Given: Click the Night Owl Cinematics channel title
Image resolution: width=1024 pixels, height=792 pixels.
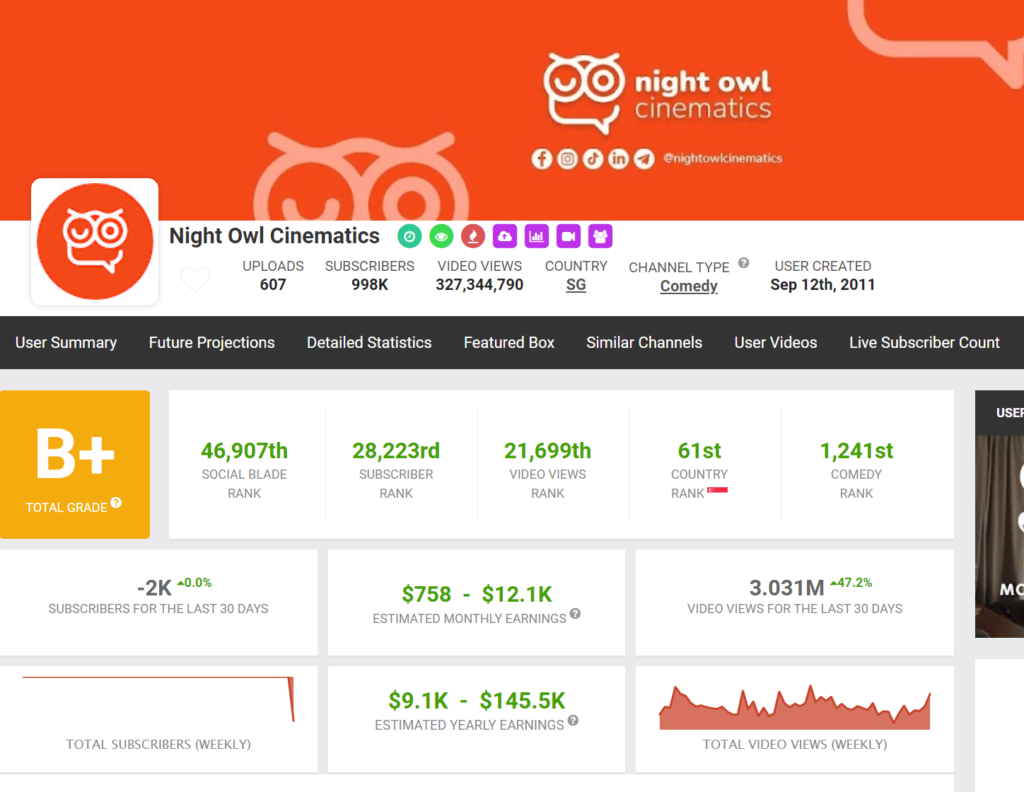Looking at the screenshot, I should pyautogui.click(x=274, y=236).
